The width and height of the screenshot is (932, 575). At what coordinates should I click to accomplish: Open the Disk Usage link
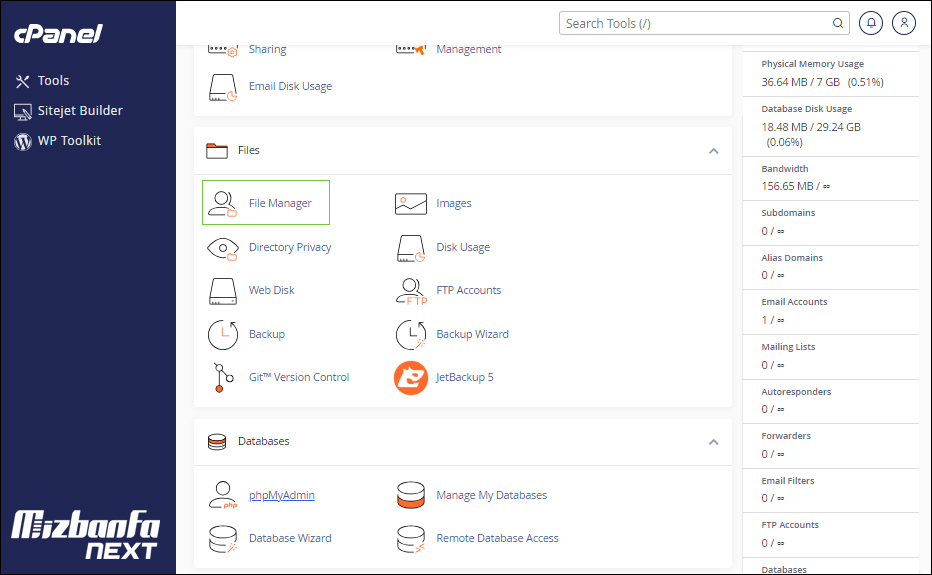pyautogui.click(x=463, y=247)
